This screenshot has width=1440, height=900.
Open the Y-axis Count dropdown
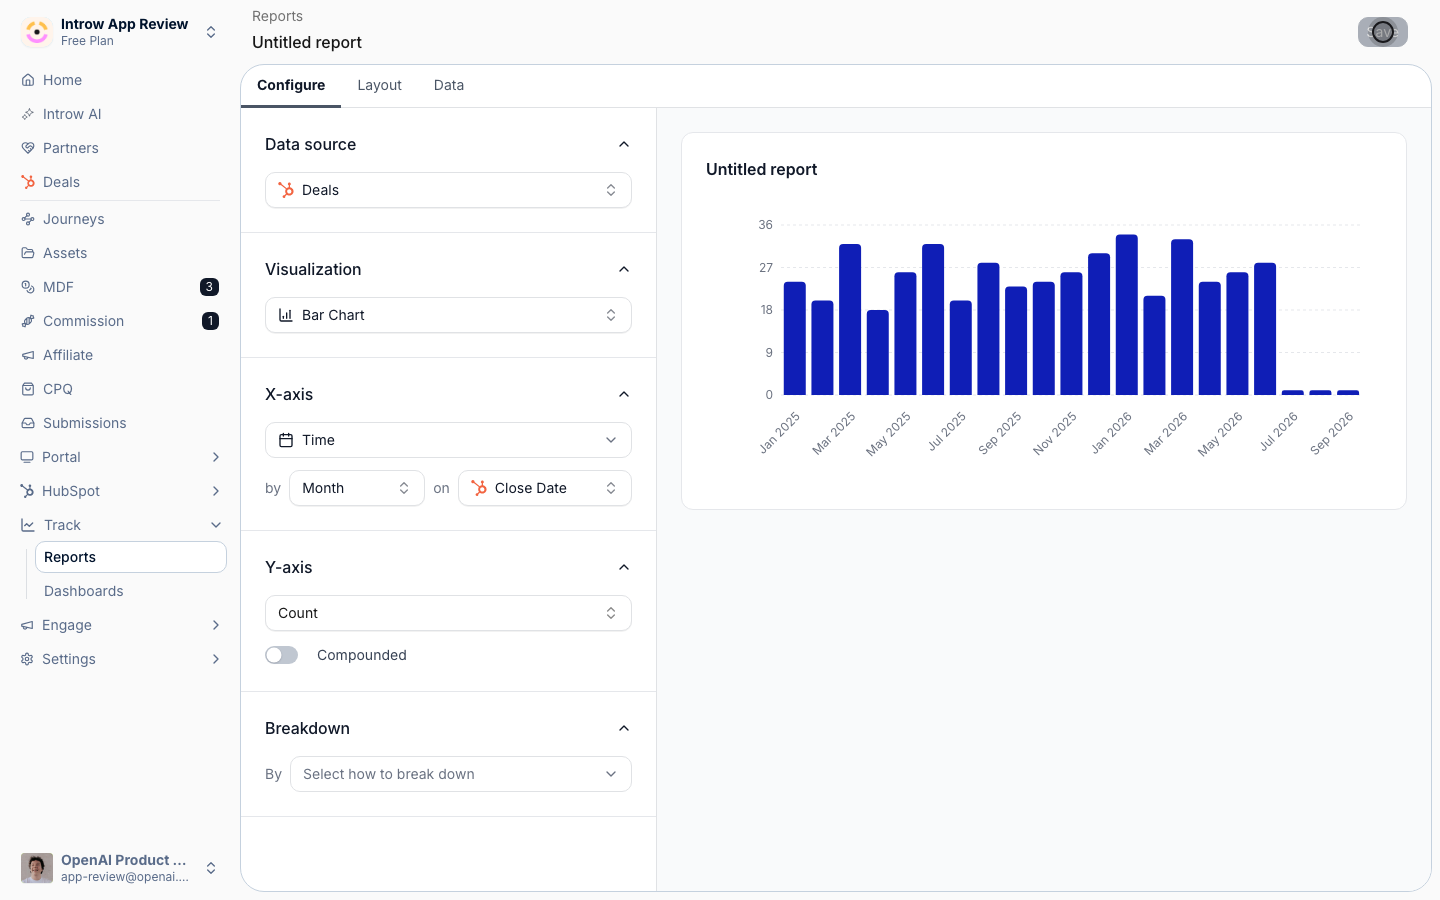(448, 613)
